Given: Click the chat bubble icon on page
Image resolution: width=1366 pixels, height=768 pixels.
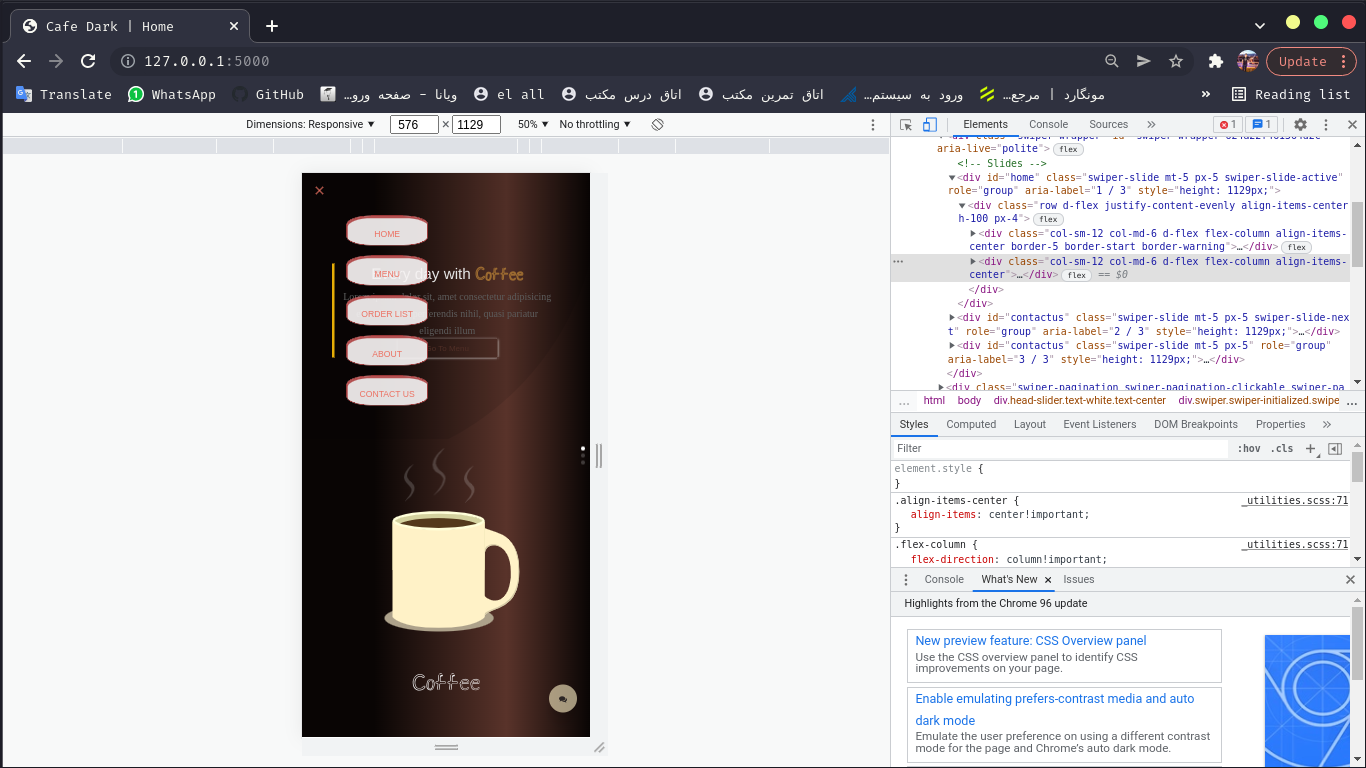Looking at the screenshot, I should (x=563, y=699).
